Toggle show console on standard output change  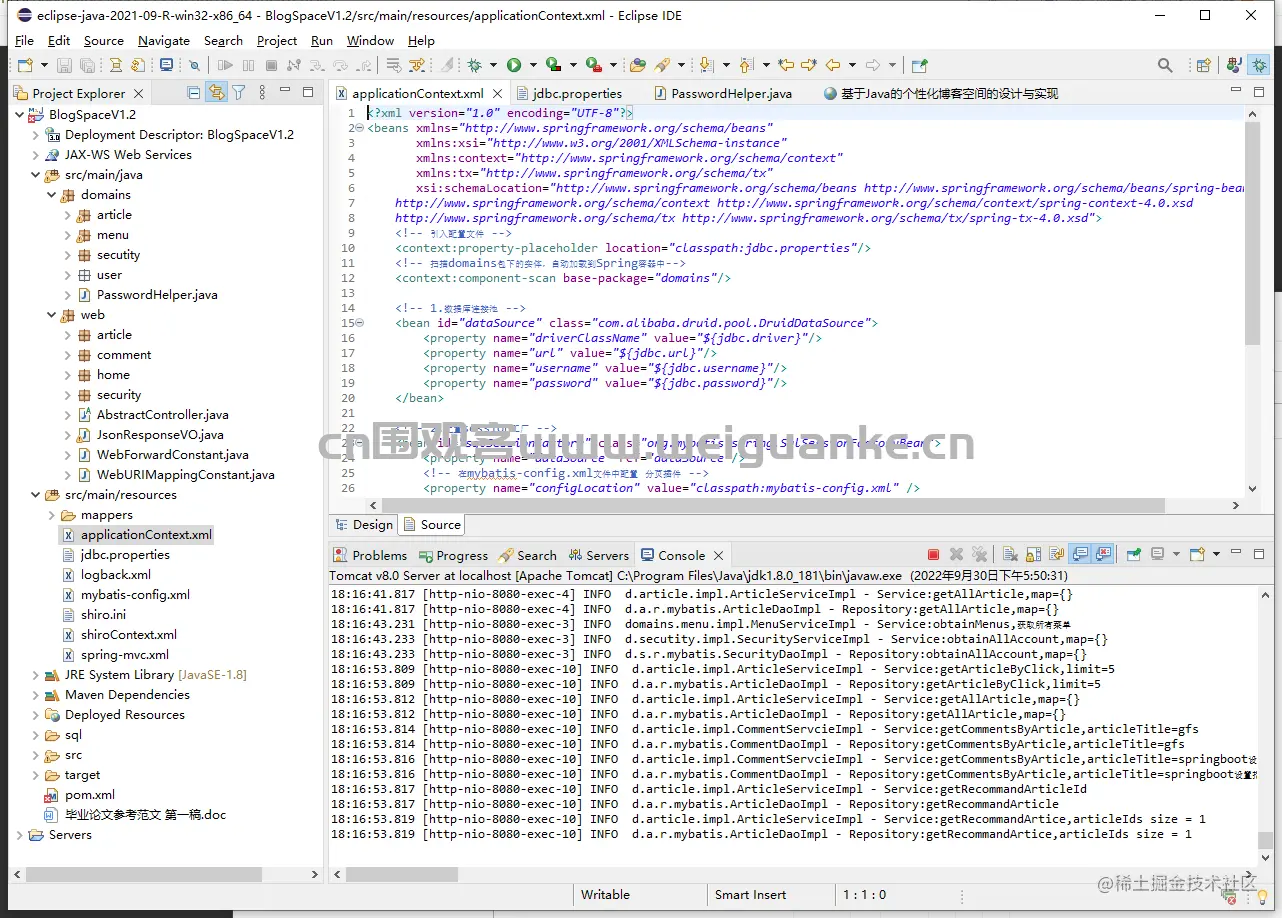pos(1080,555)
